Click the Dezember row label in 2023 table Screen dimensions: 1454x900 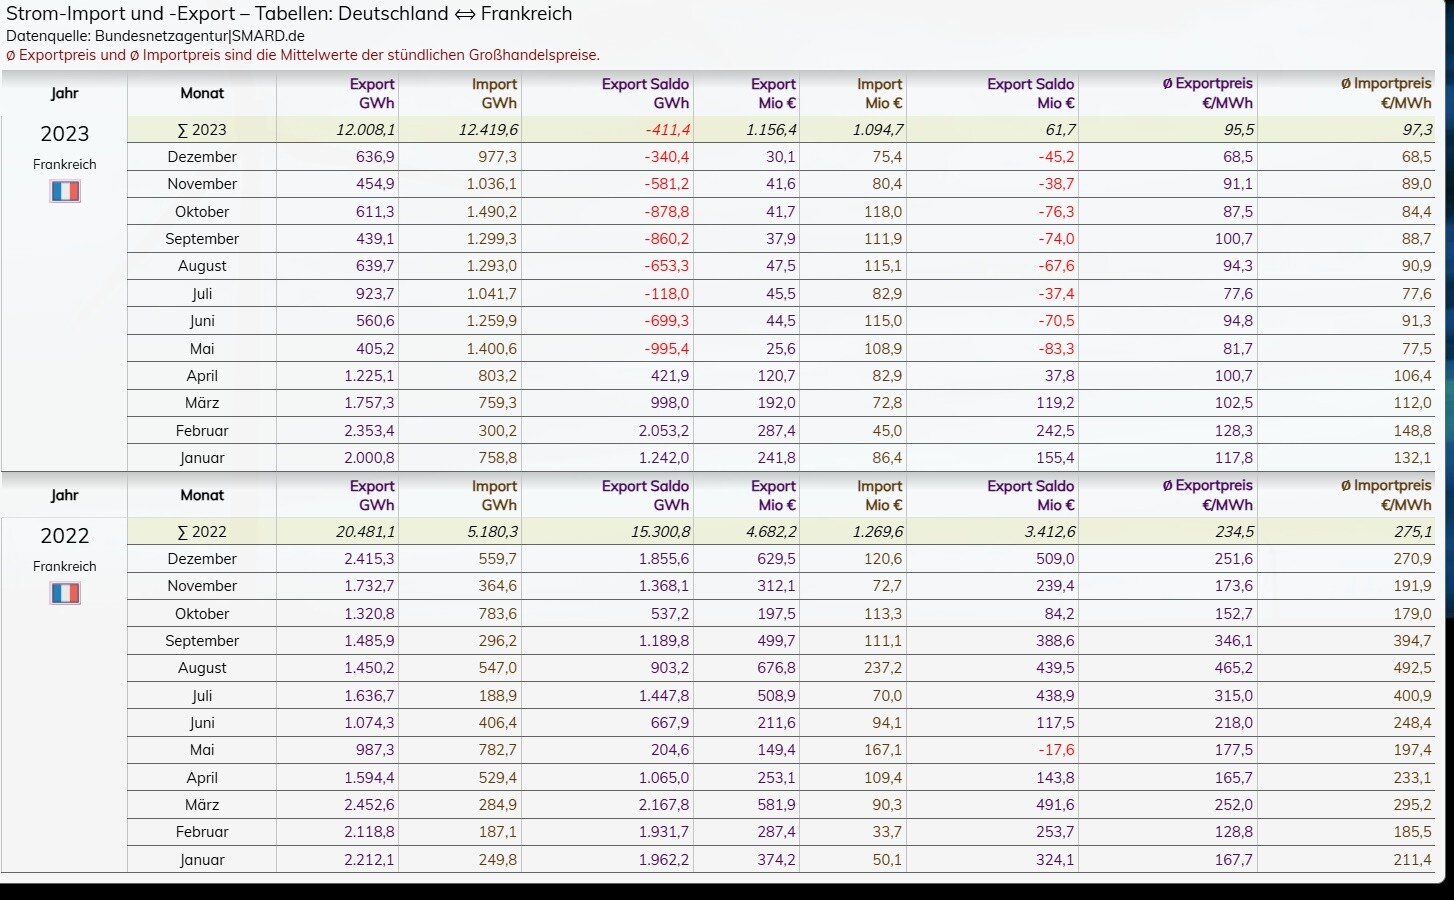(x=202, y=157)
